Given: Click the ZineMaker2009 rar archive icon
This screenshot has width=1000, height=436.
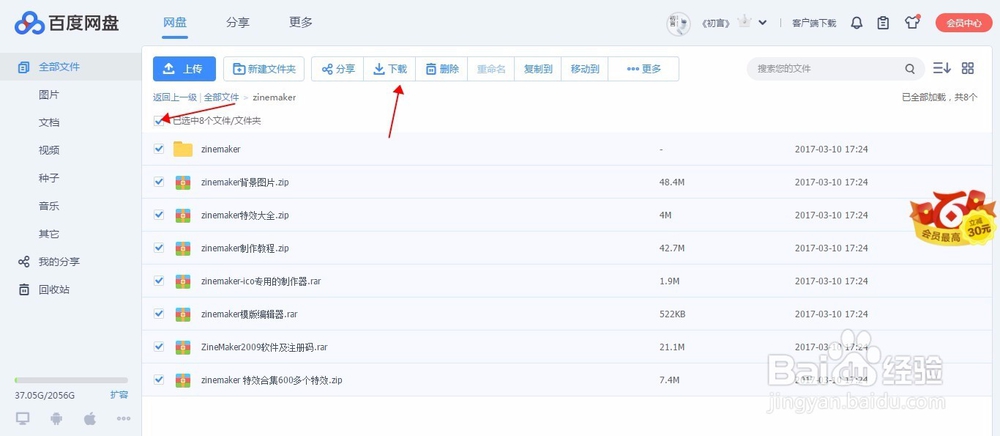Looking at the screenshot, I should coord(183,347).
